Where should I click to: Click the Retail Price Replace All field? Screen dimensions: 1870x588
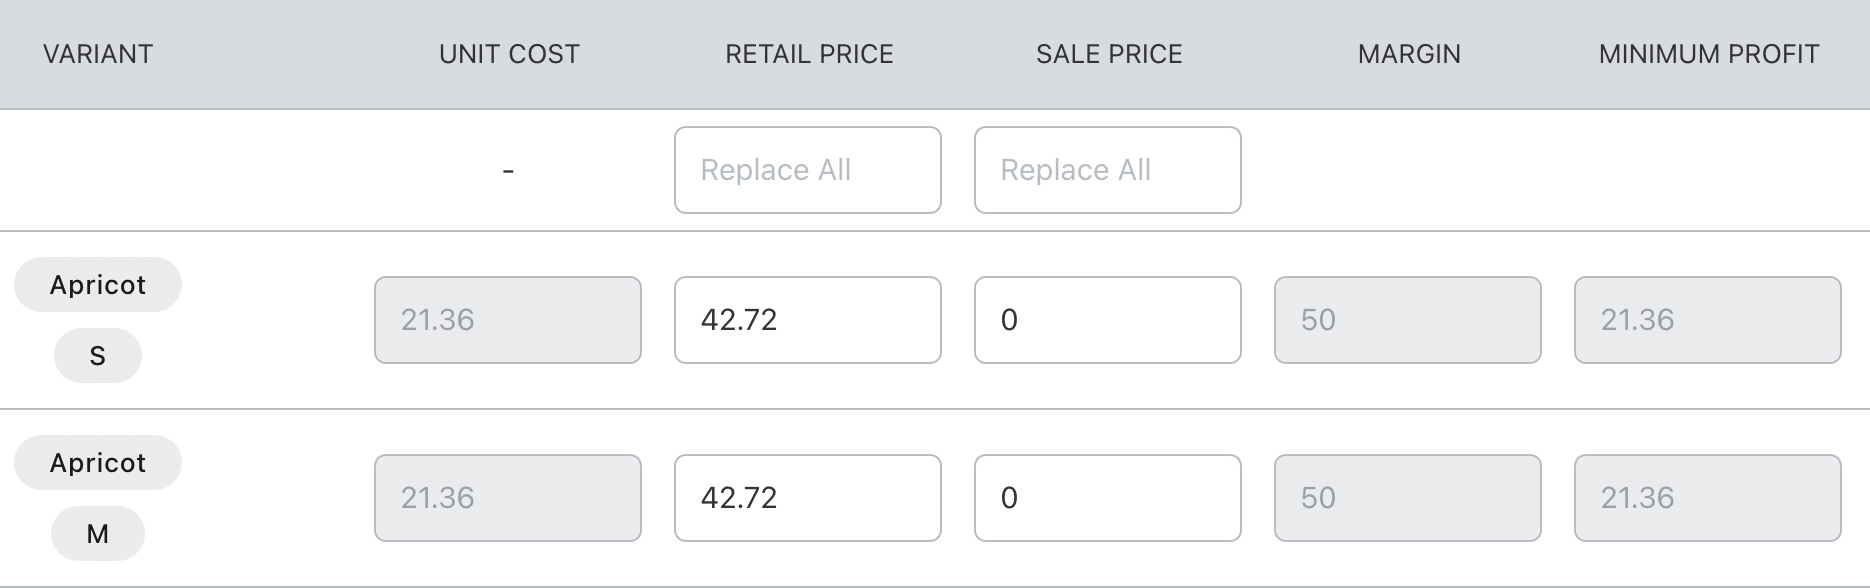(807, 170)
